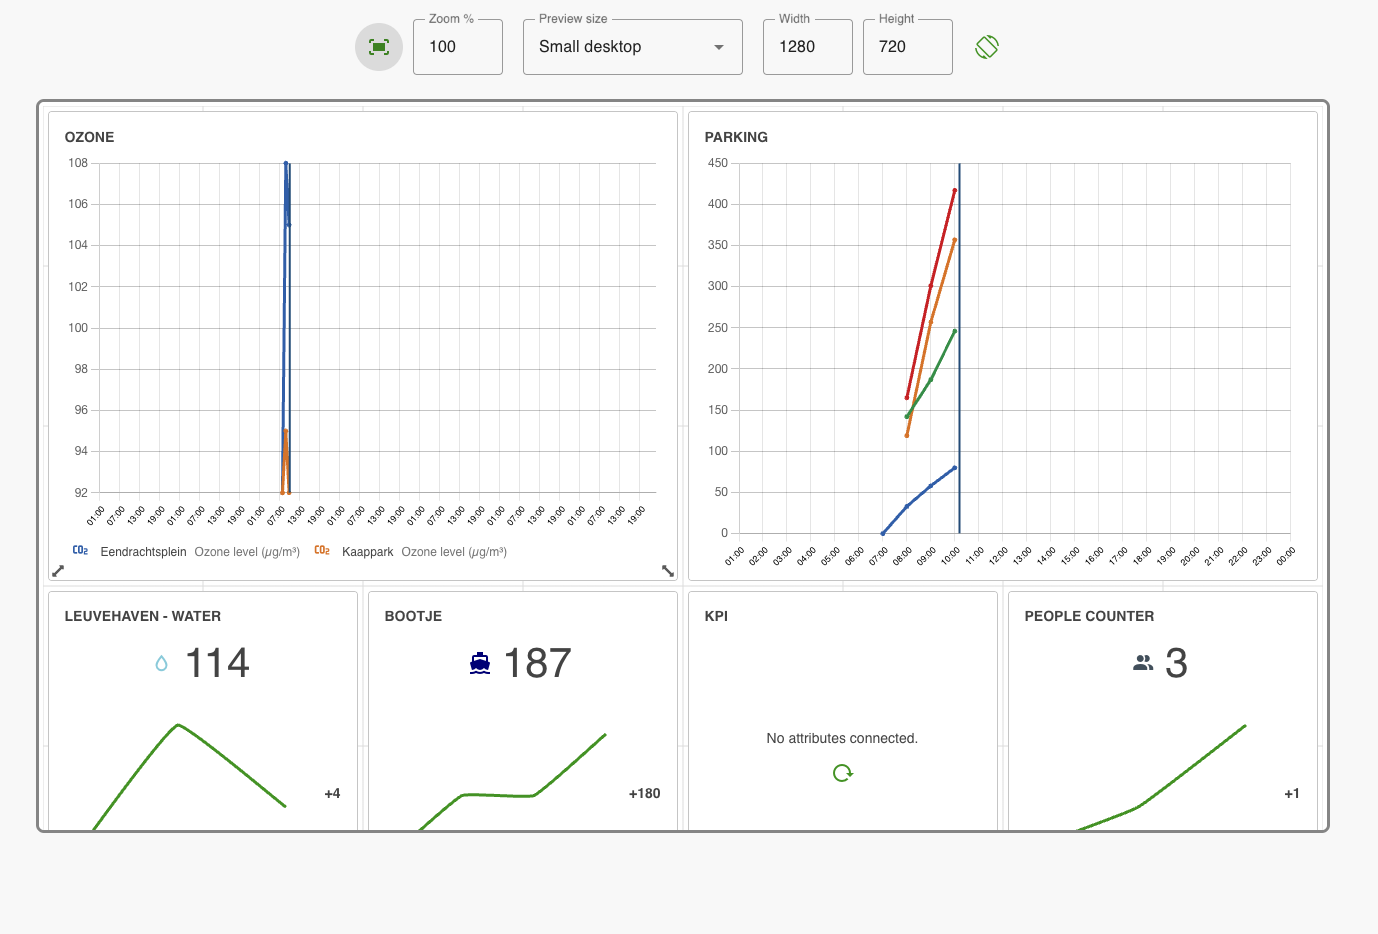Image resolution: width=1378 pixels, height=934 pixels.
Task: Select the water droplet icon on Leuvehaven widget
Action: point(160,662)
